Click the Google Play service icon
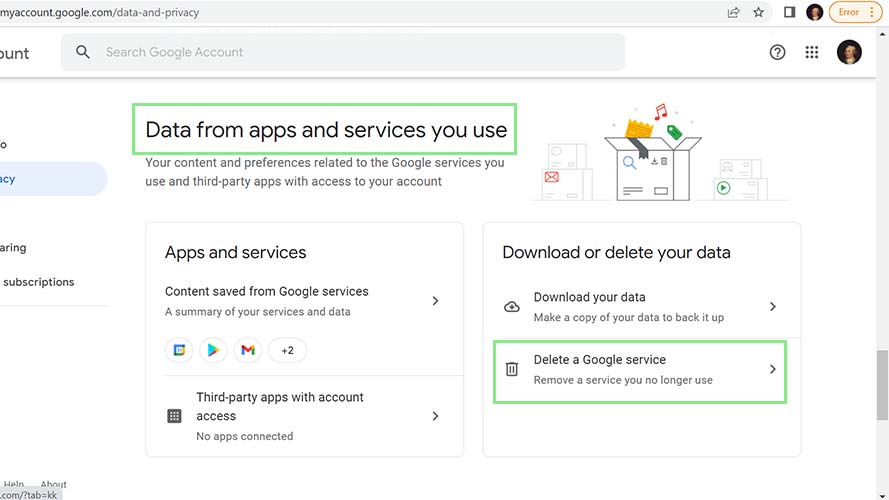Viewport: 889px width, 500px height. 213,350
